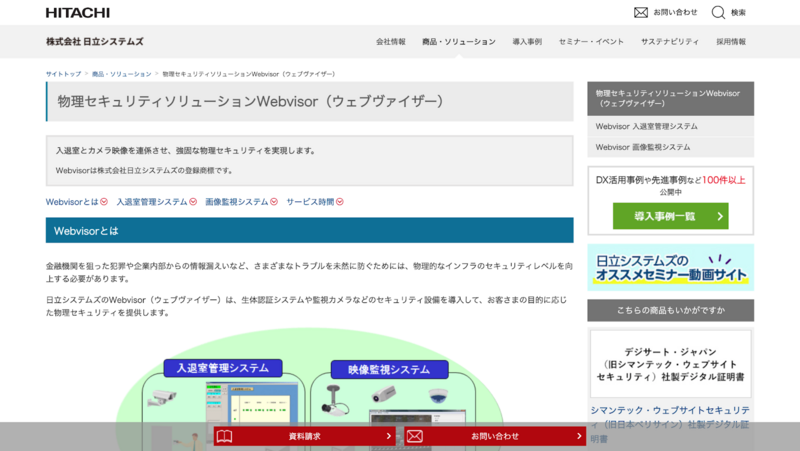Screen dimensions: 800x451
Task: Open sidebar 物理セキュリティソリューションWebvisor heading
Action: pyautogui.click(x=670, y=98)
